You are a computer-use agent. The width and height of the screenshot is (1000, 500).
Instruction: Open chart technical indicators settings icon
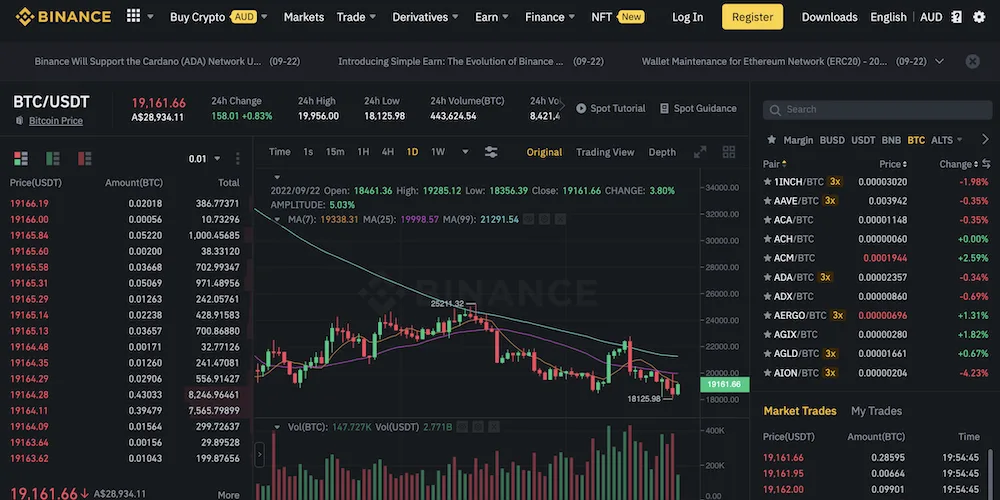tap(491, 152)
